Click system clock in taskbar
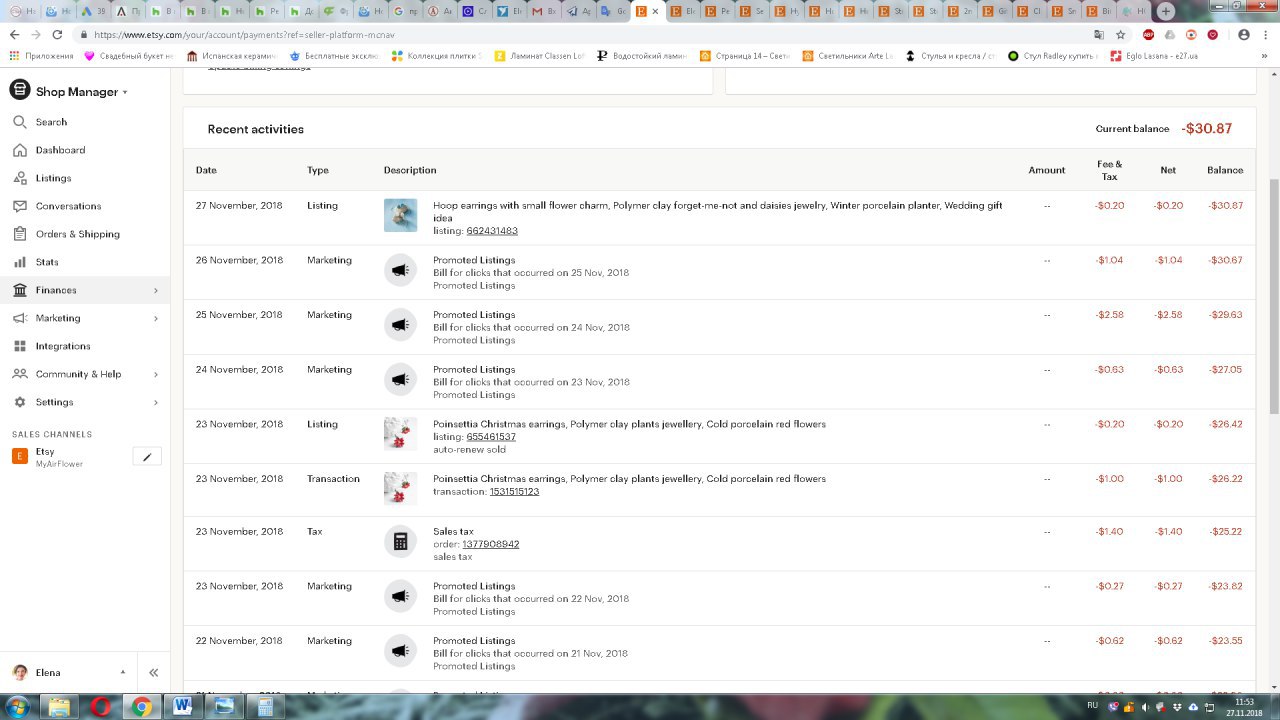The image size is (1280, 720). (x=1244, y=707)
